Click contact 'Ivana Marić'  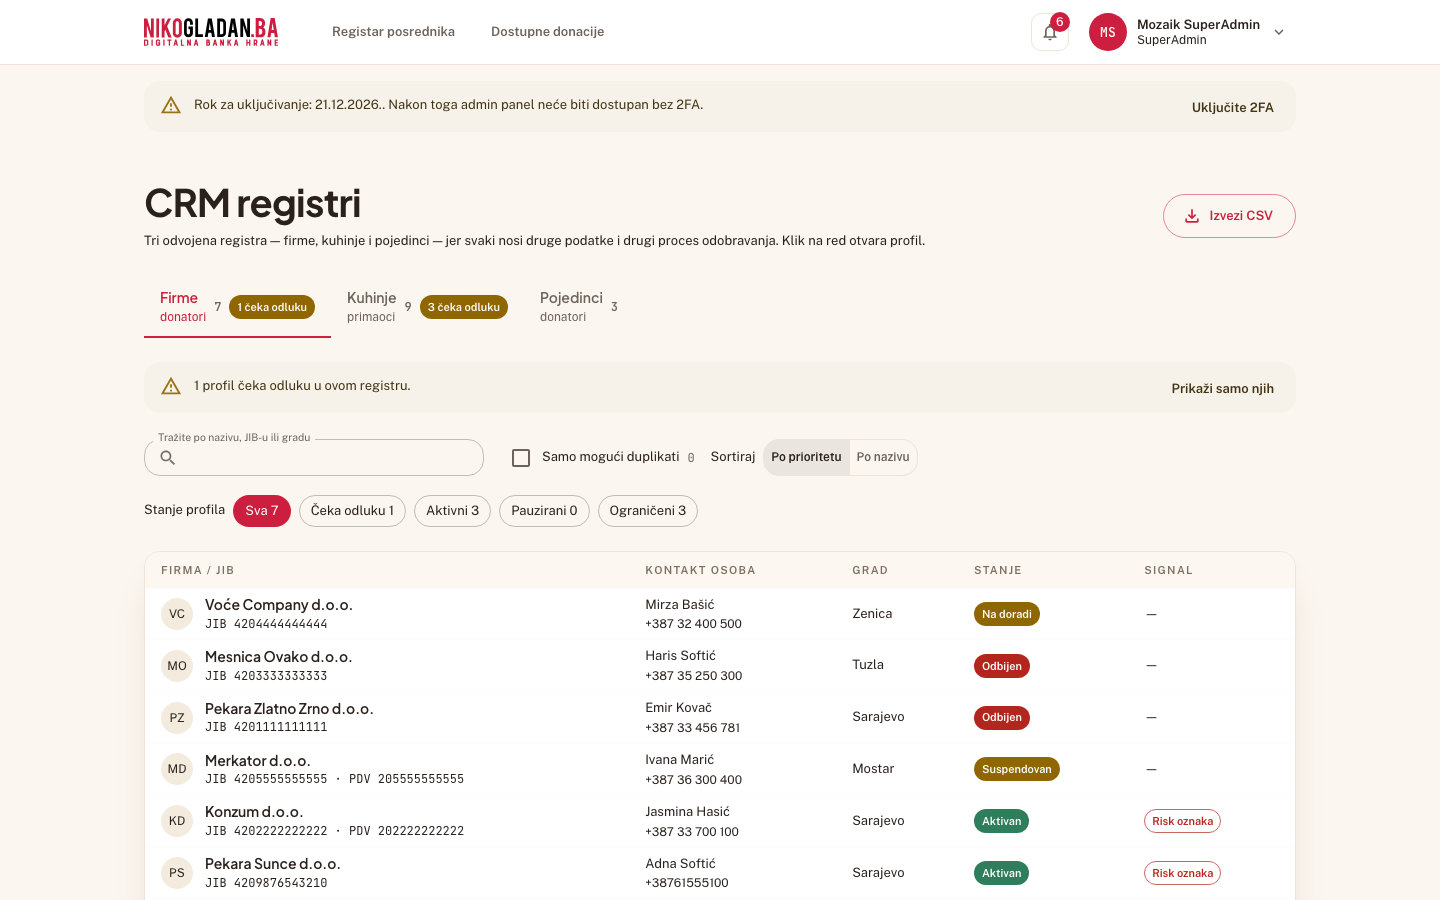click(x=680, y=760)
